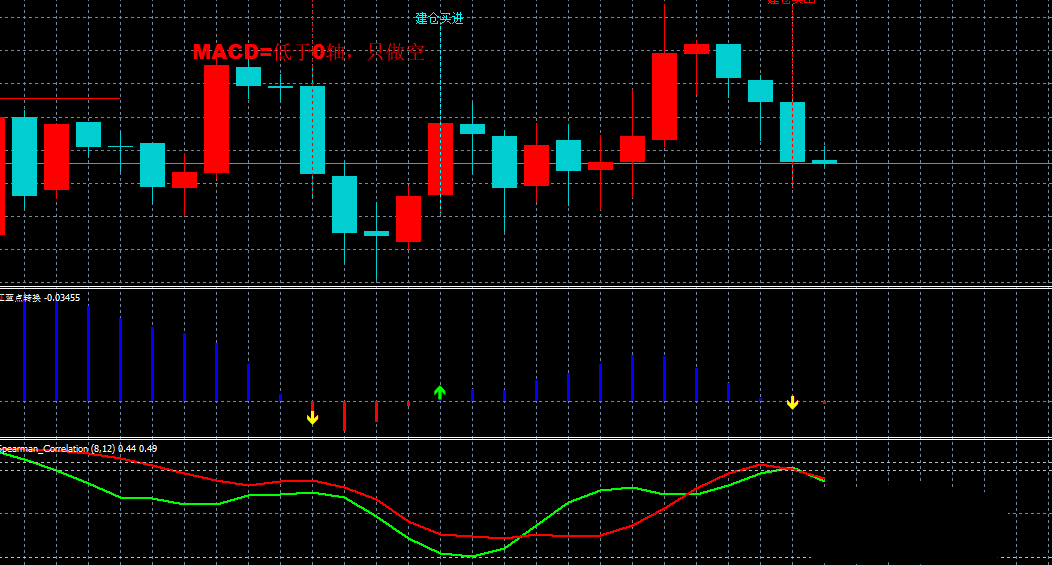Click the red vertical dashed line on right
Image resolution: width=1052 pixels, height=565 pixels.
coord(792,60)
